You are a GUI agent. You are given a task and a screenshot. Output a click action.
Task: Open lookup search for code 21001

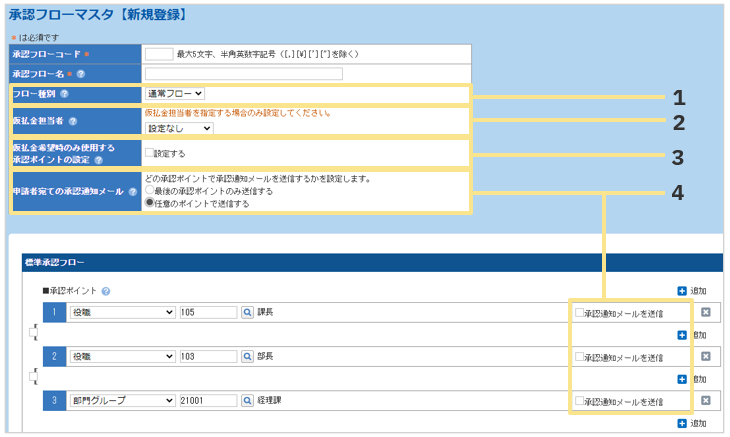point(248,400)
